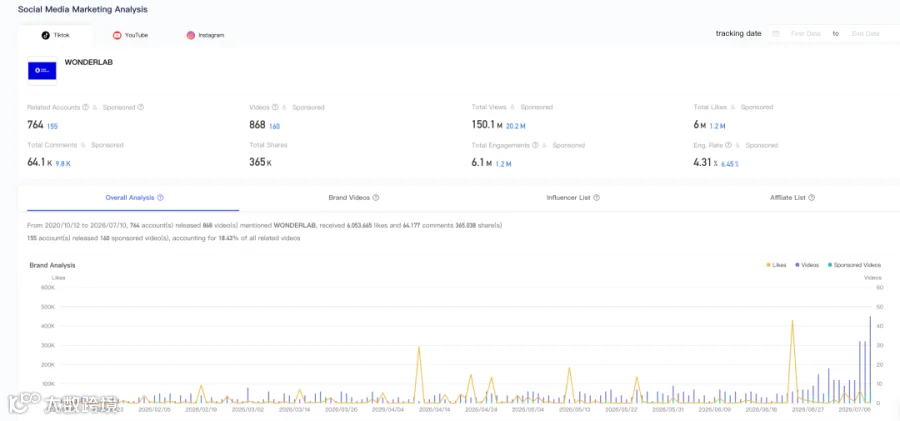
Task: Toggle the Sponsored Videos series in legend
Action: click(854, 265)
